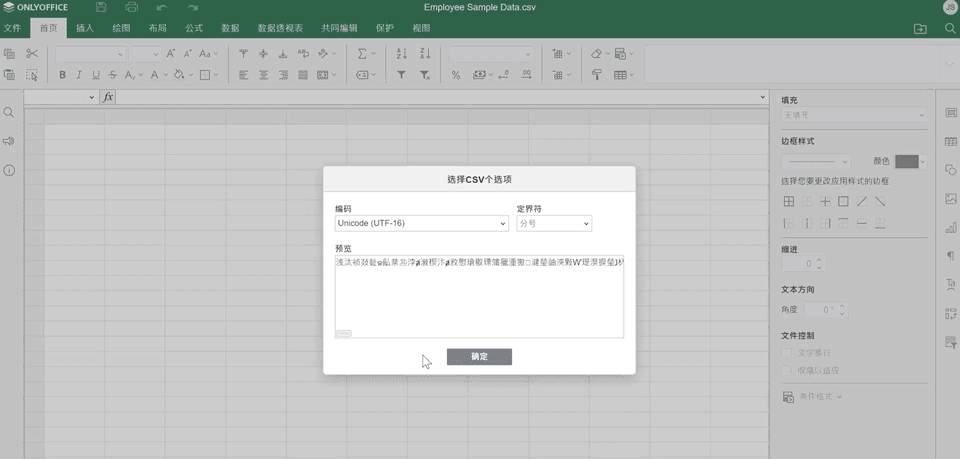Click the Copy icon in toolbar
This screenshot has width=960, height=459.
9,54
